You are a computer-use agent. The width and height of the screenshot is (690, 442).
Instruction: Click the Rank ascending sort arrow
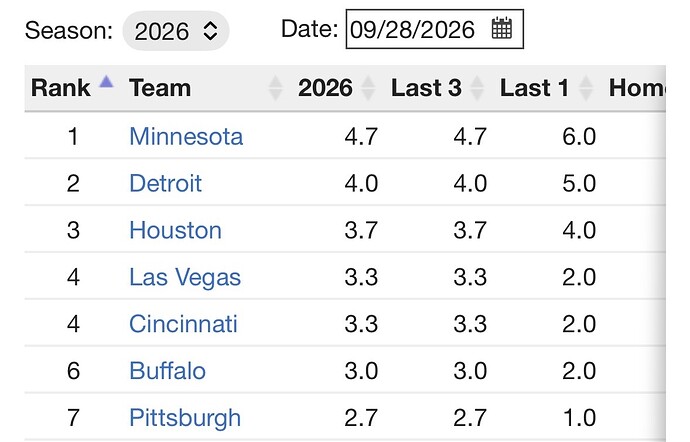click(106, 82)
